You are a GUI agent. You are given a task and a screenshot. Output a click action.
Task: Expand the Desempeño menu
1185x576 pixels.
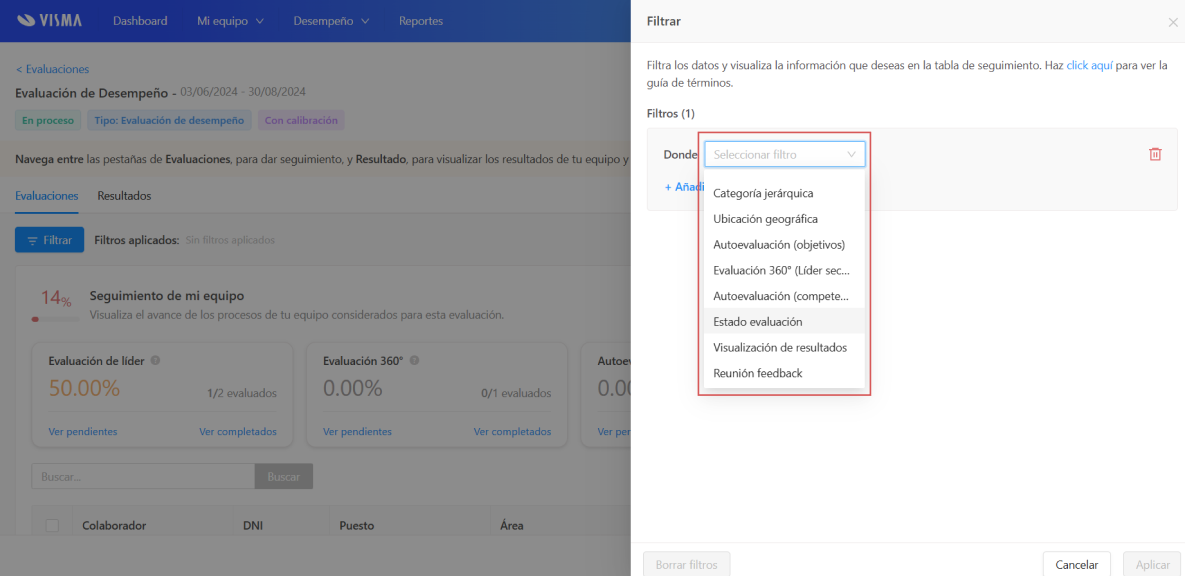click(331, 21)
